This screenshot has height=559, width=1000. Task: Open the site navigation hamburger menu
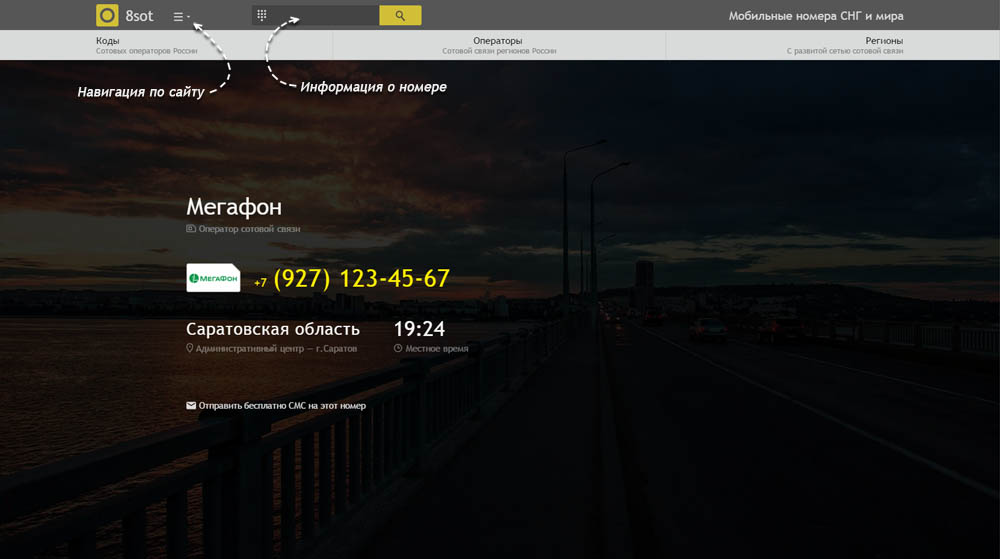click(181, 17)
